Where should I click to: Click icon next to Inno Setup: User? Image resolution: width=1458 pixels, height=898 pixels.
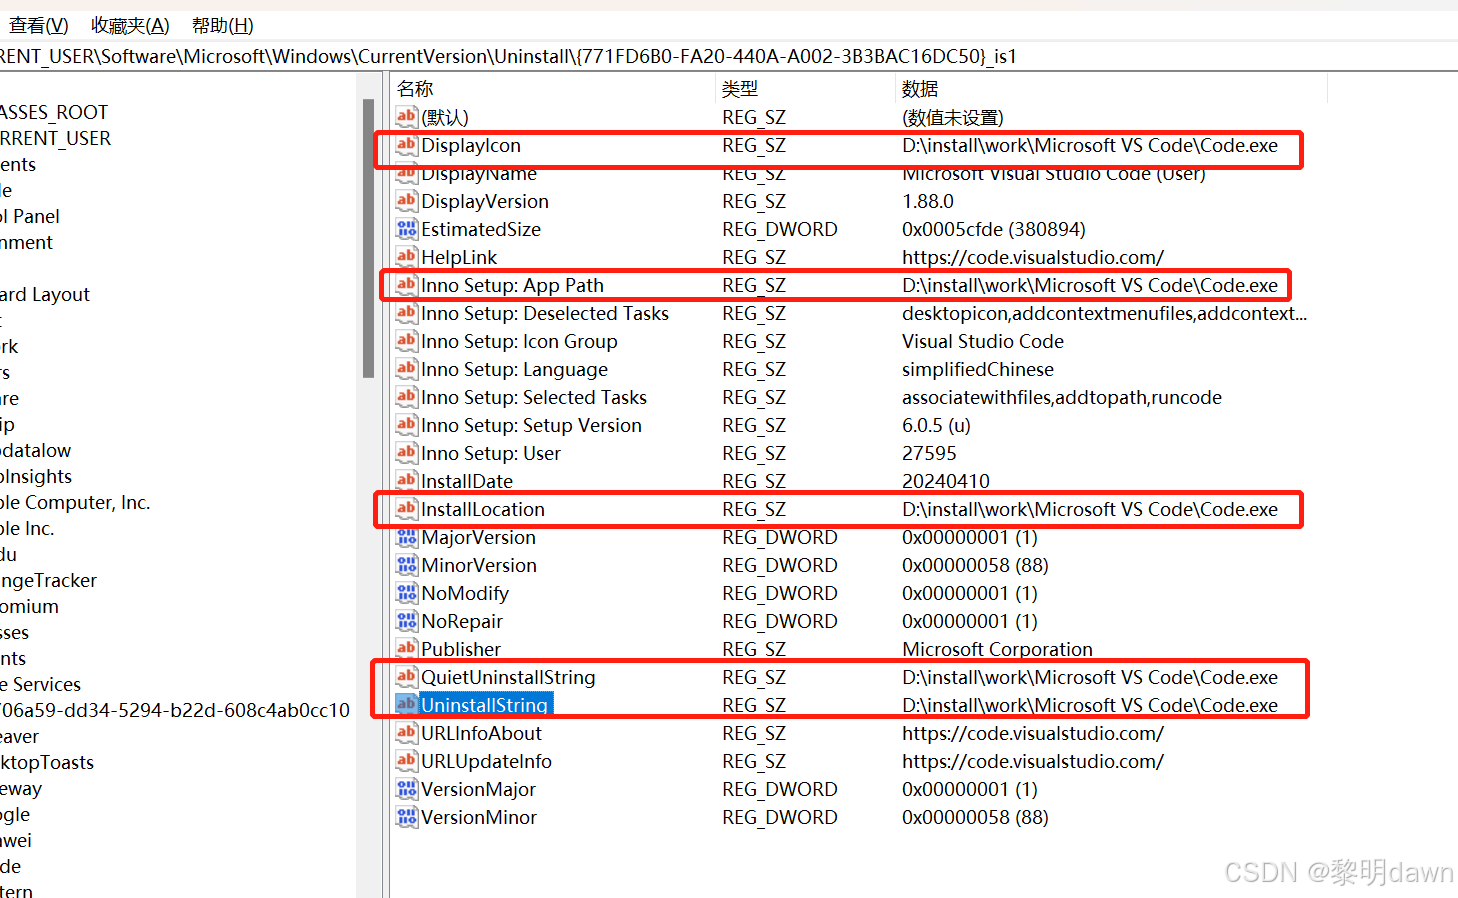406,453
